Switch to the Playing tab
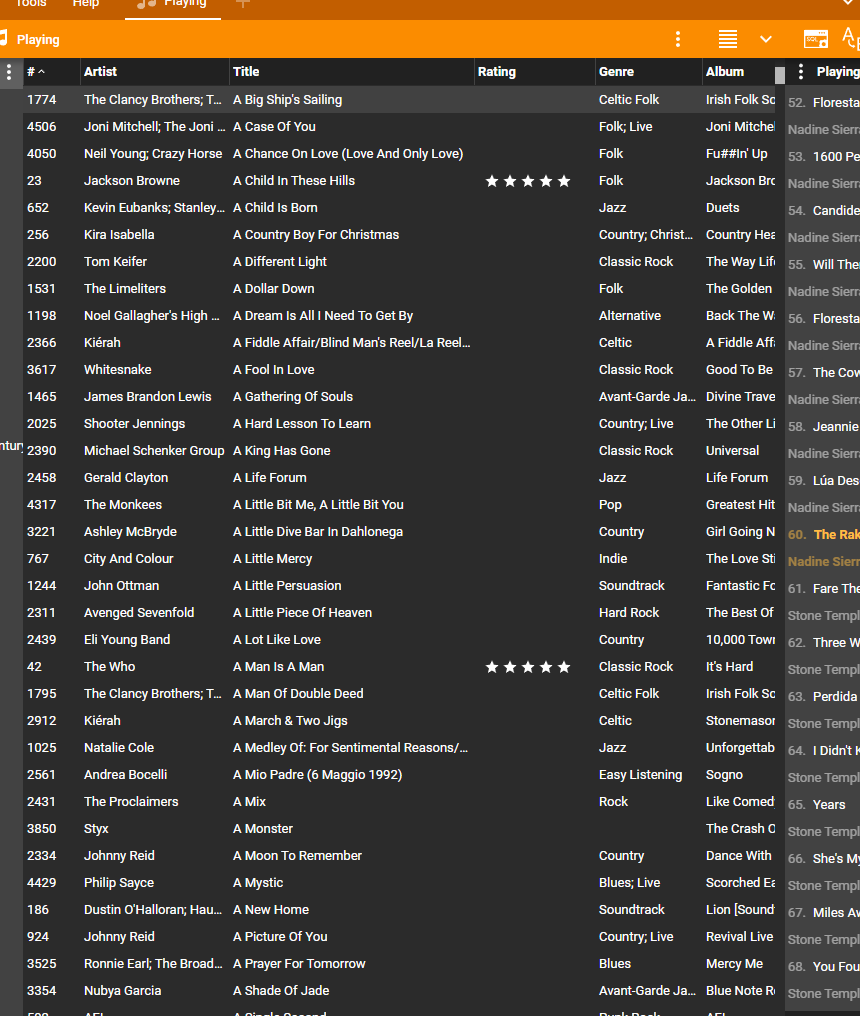This screenshot has height=1016, width=860. [x=175, y=4]
